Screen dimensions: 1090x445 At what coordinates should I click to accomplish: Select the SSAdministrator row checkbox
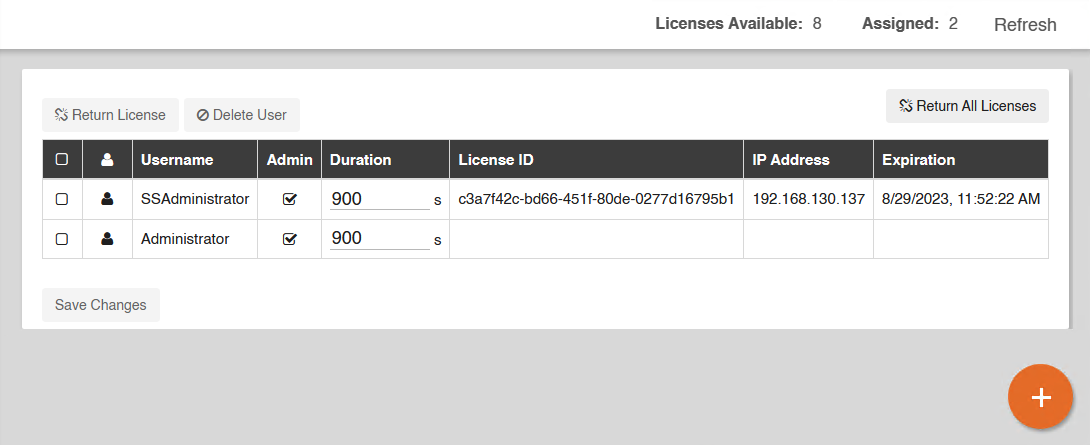62,199
